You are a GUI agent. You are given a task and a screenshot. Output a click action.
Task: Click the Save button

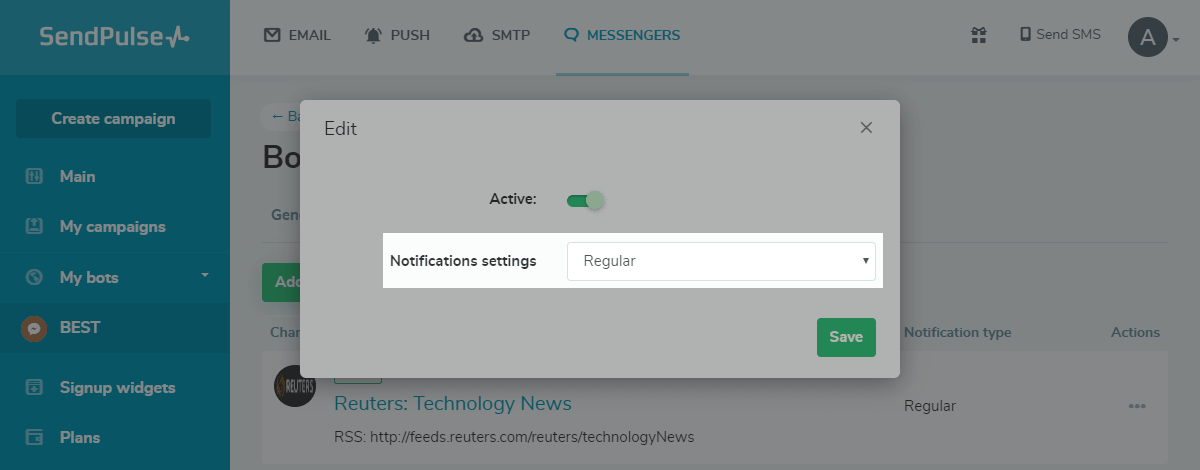point(846,337)
